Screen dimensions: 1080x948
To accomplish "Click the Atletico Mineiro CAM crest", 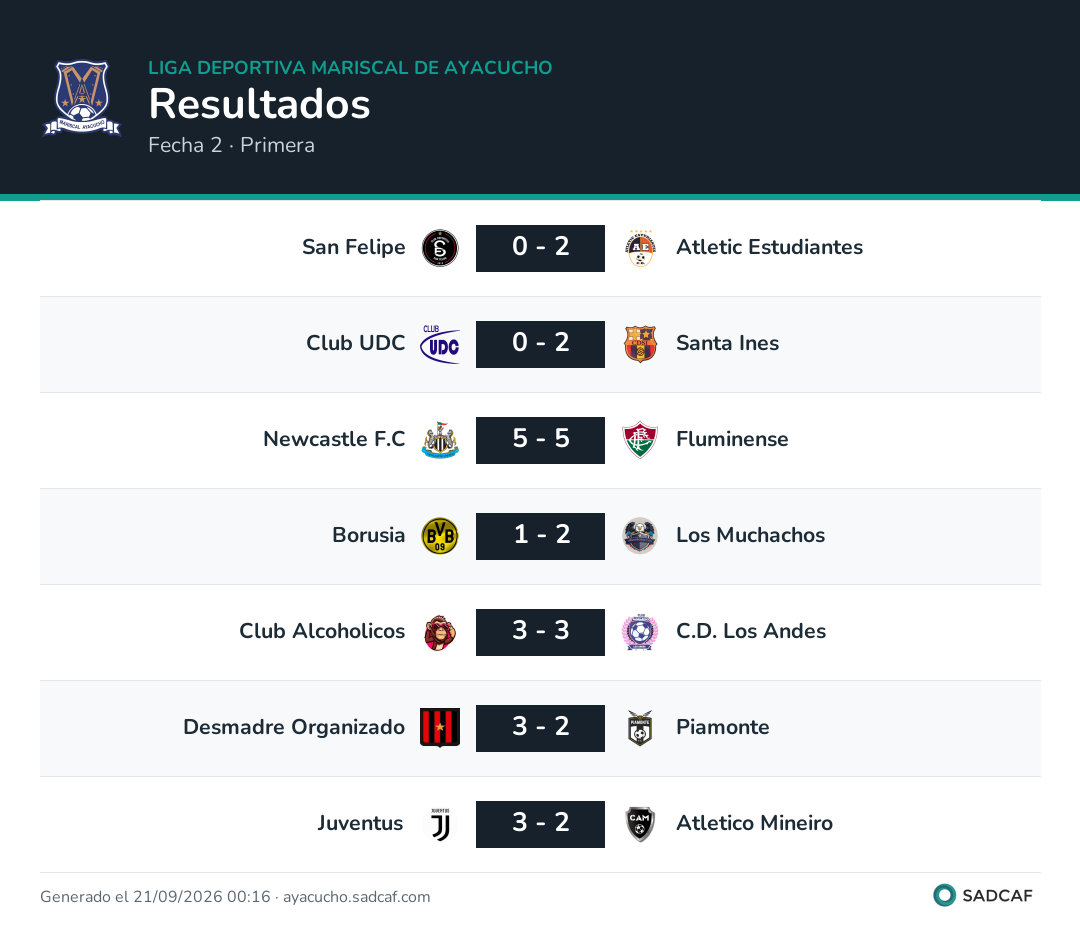I will pos(641,825).
